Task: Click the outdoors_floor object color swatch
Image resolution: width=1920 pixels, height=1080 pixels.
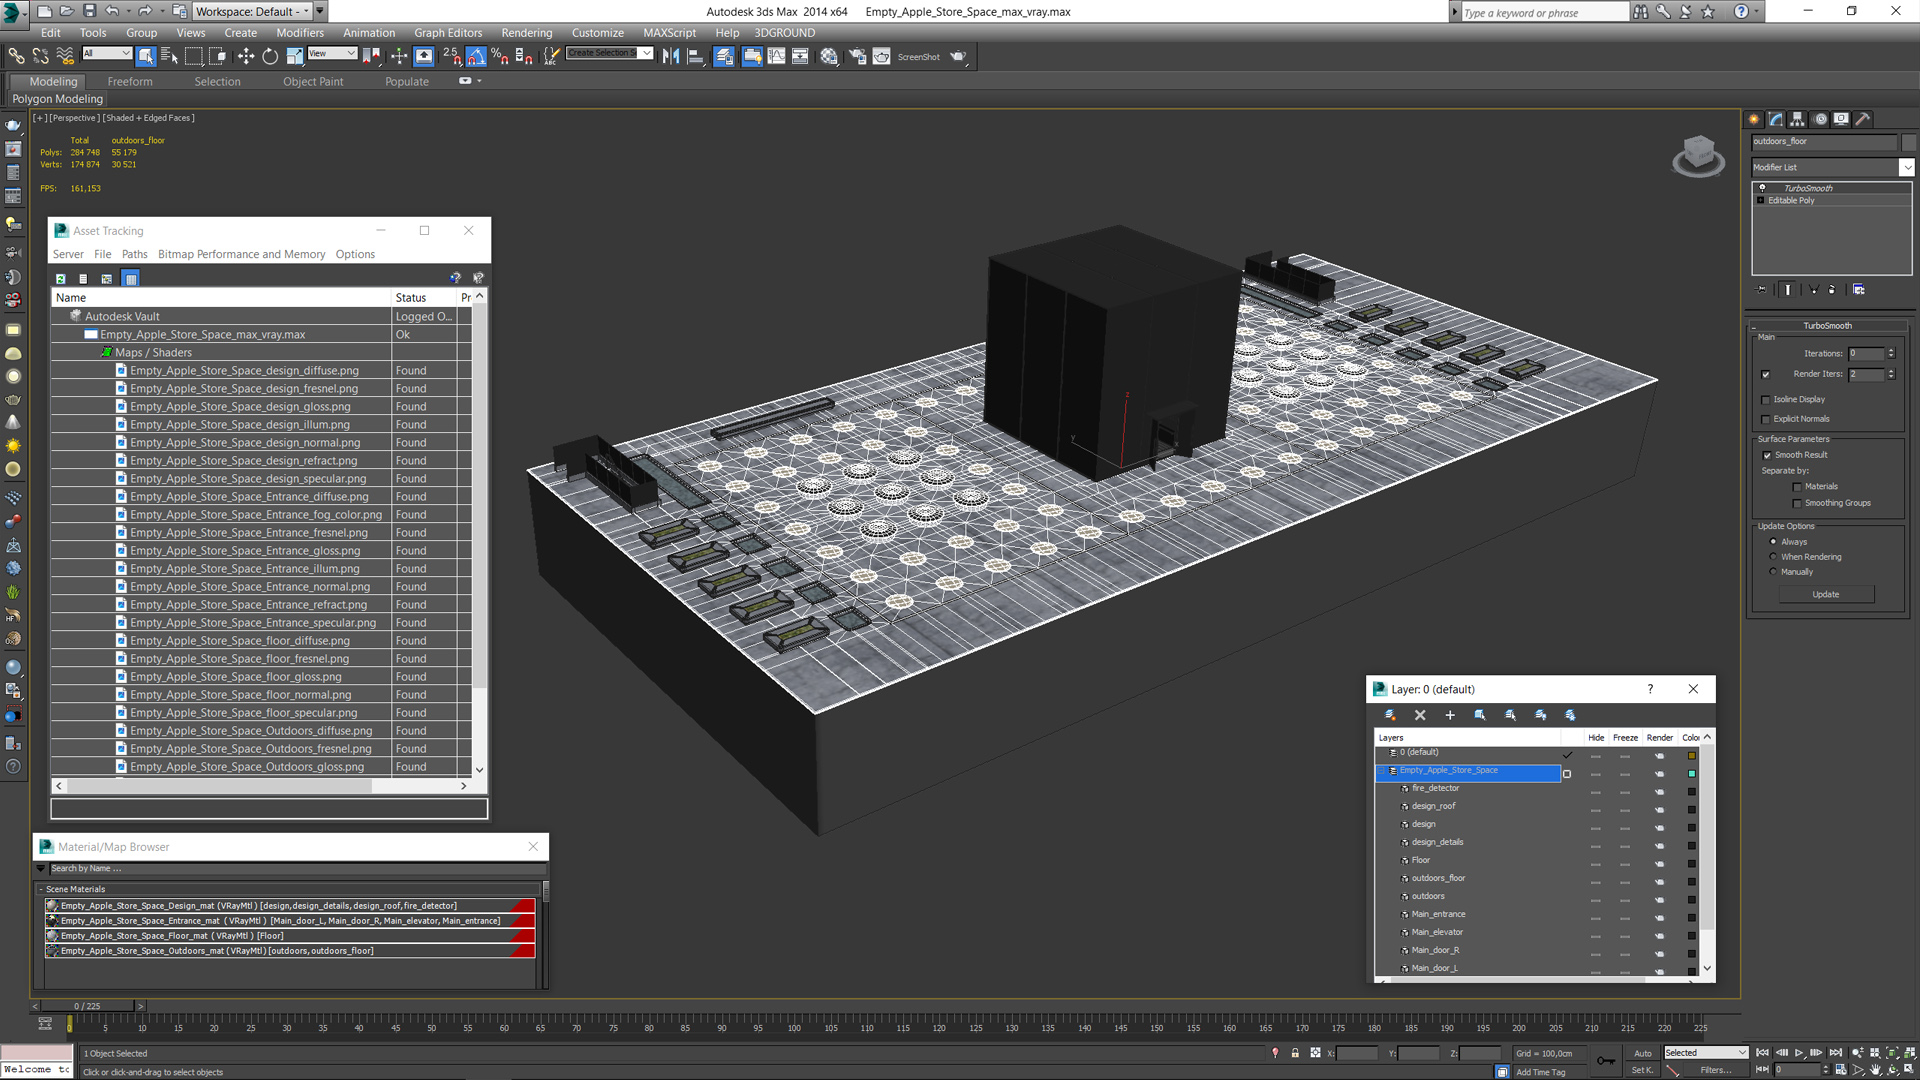Action: pos(1908,142)
